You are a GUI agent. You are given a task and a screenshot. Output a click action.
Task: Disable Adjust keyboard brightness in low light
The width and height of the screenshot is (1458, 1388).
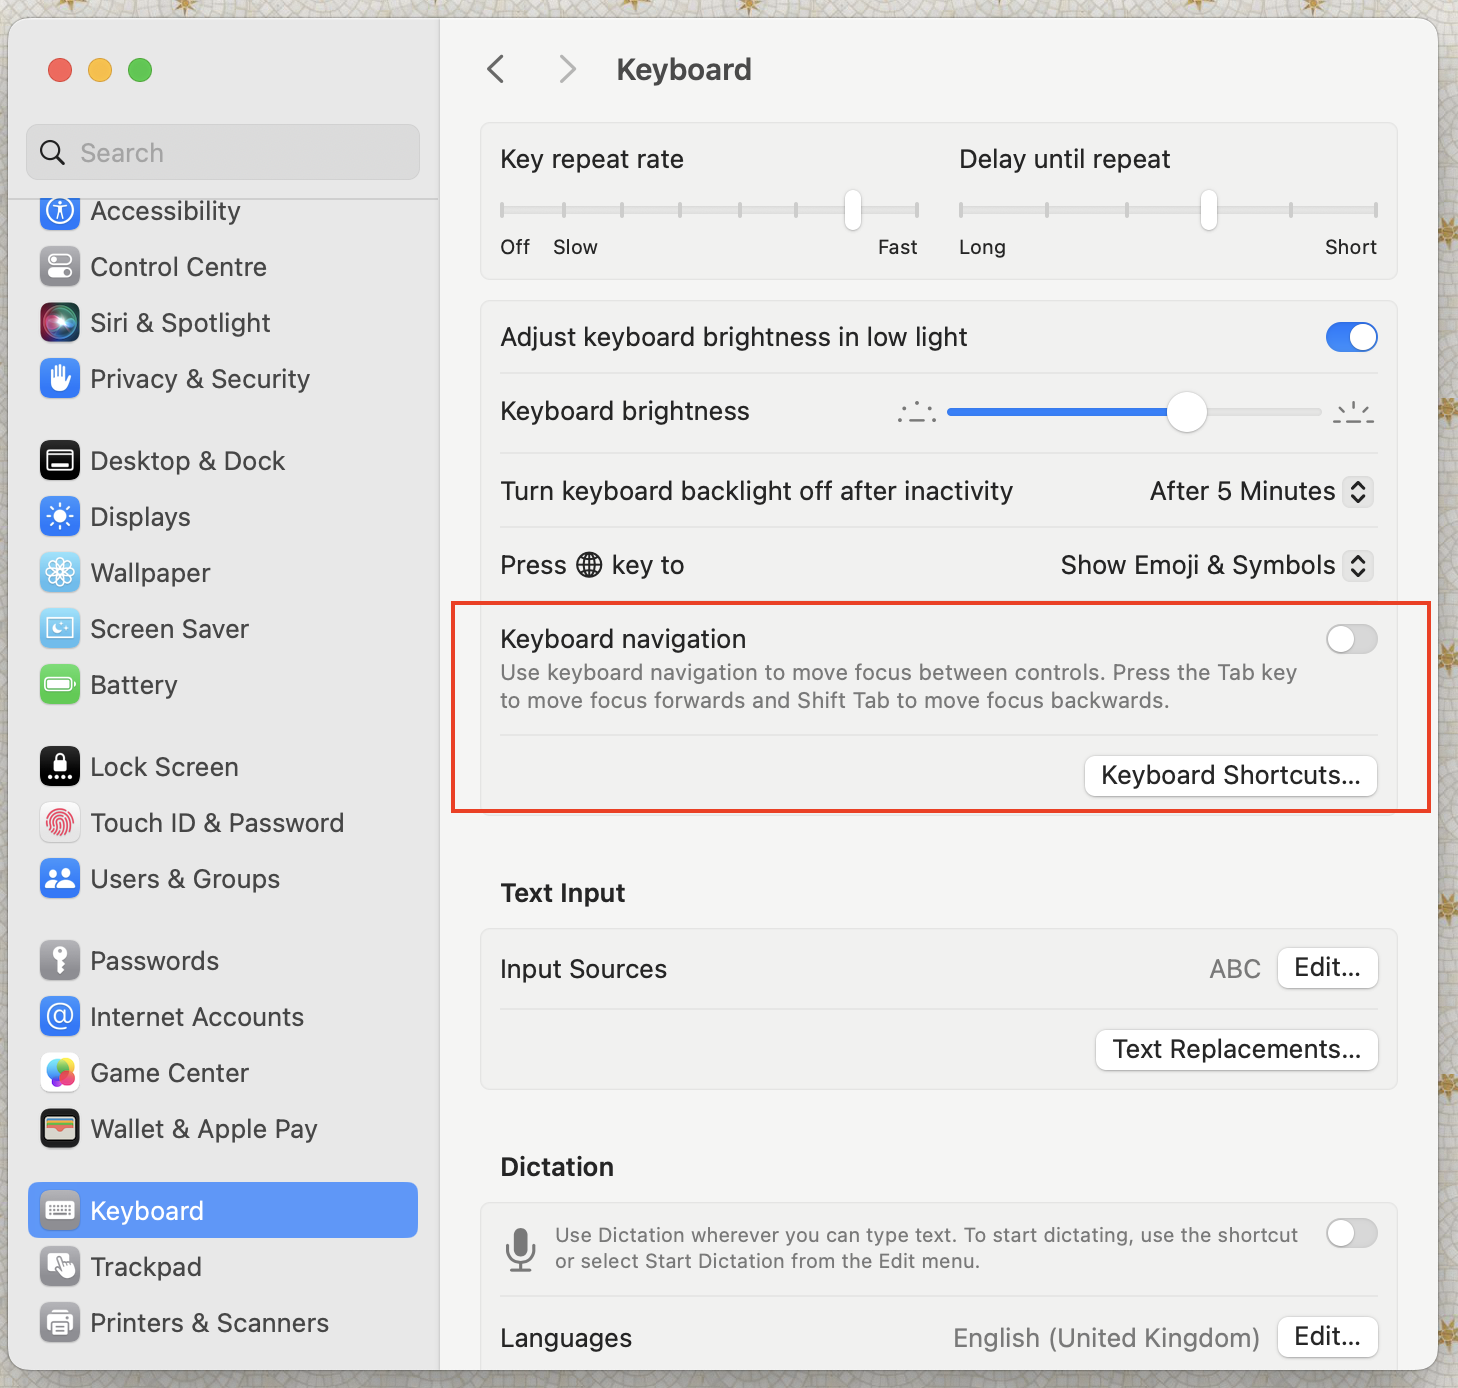(1351, 337)
